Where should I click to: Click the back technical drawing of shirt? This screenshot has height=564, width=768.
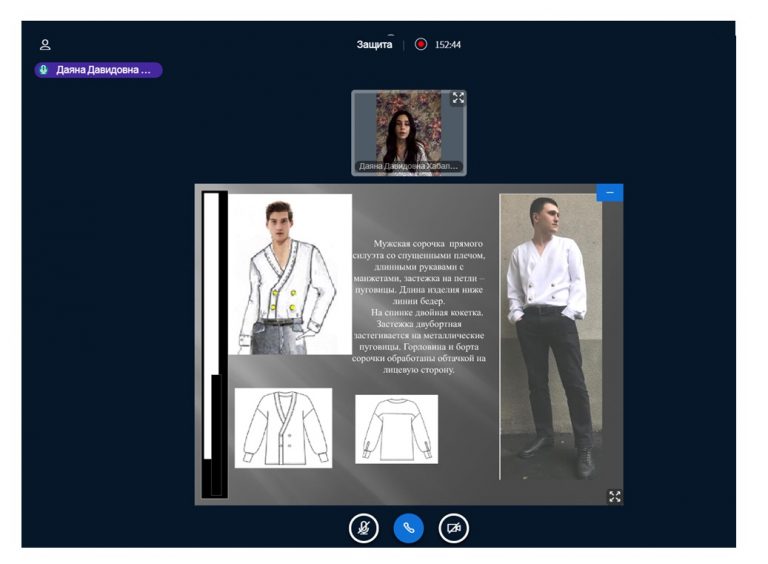396,429
